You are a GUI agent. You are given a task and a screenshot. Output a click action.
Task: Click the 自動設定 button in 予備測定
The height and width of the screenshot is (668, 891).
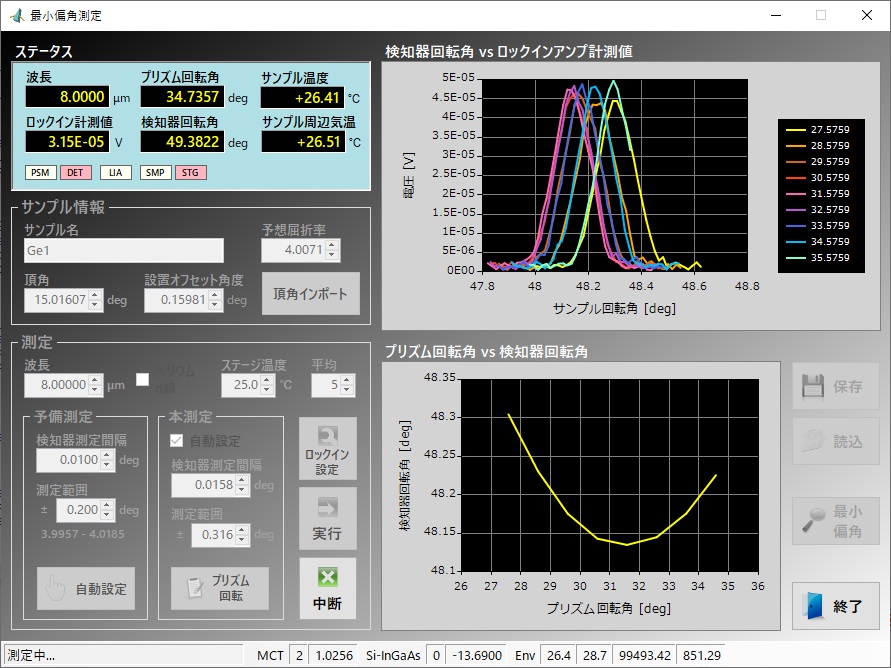86,588
